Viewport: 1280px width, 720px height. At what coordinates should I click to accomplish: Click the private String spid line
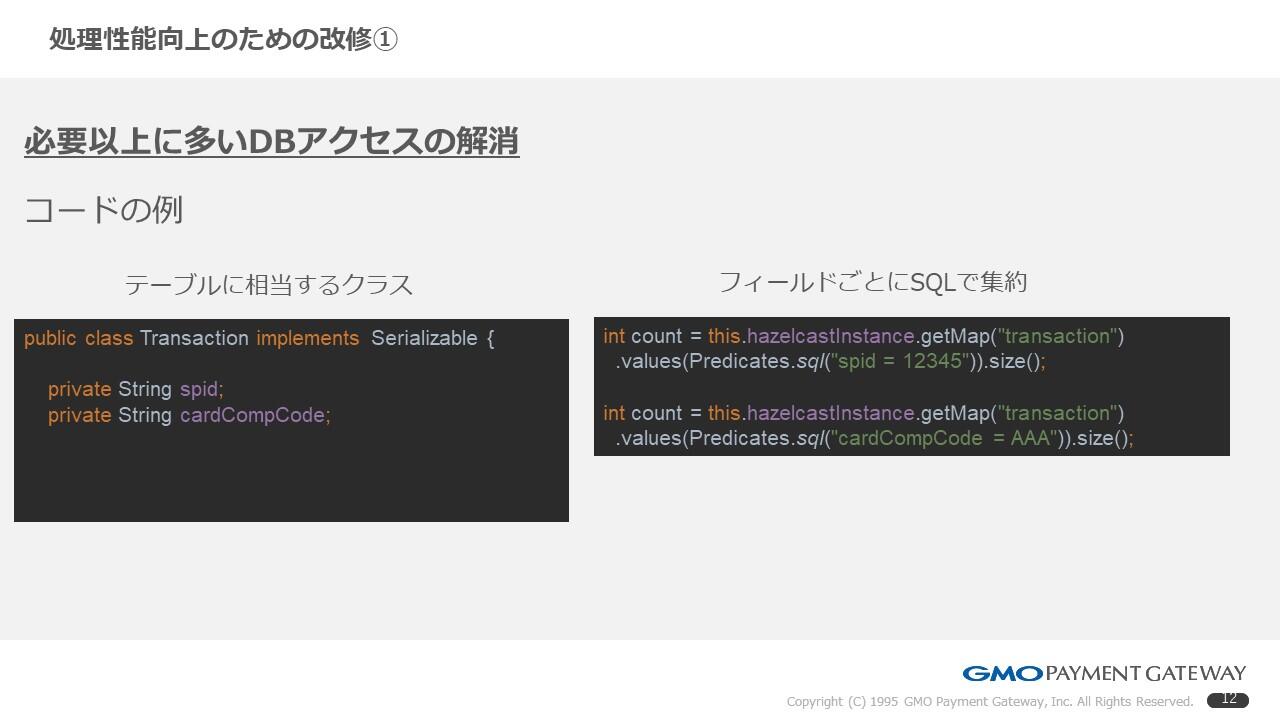pyautogui.click(x=136, y=389)
